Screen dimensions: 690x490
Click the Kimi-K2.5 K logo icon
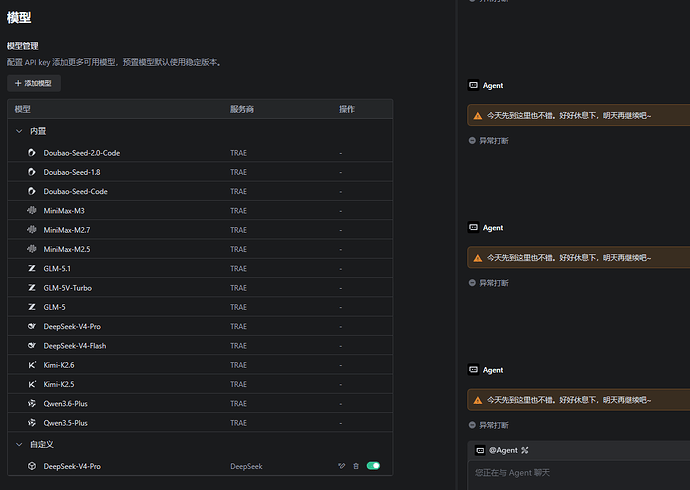pyautogui.click(x=32, y=384)
